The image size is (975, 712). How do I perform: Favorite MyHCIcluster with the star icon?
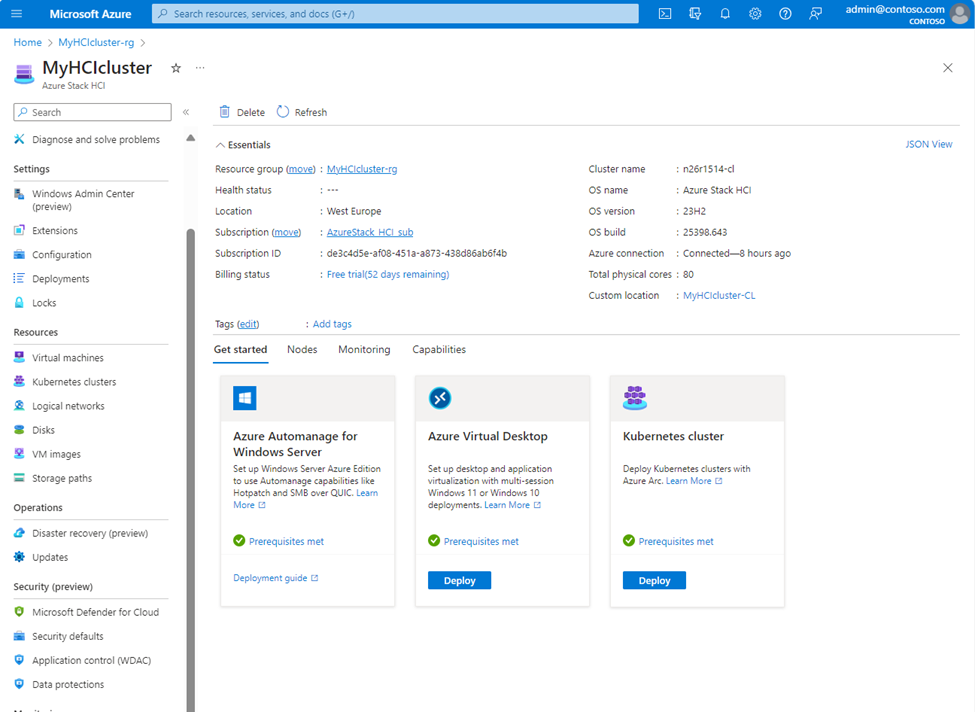176,68
